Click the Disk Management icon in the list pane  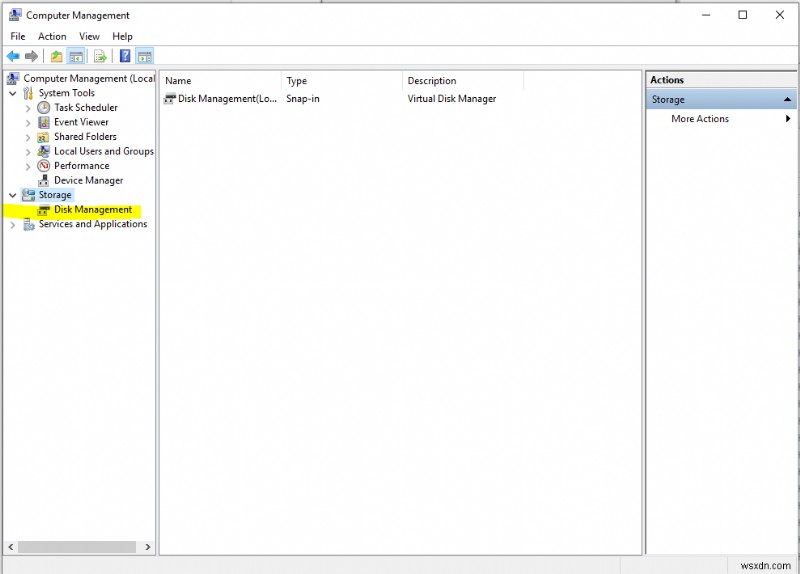pos(169,98)
